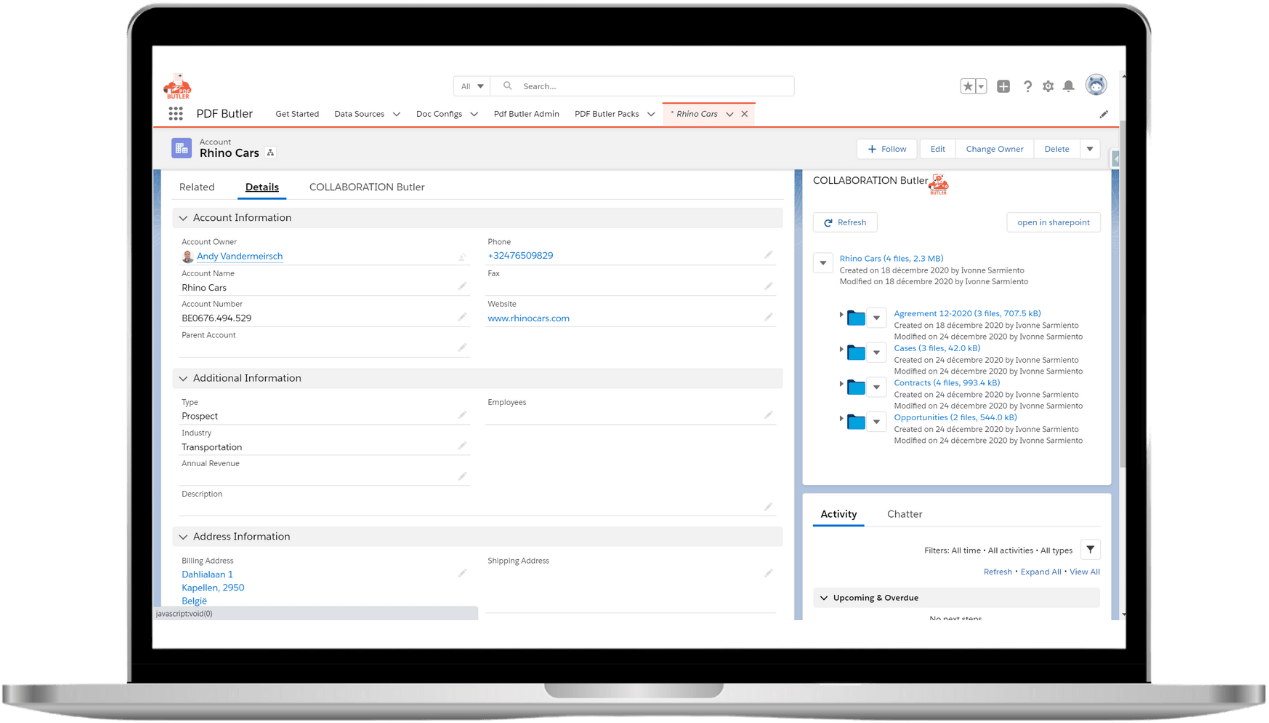Click the Agreement 12-2020 folder icon

(856, 318)
